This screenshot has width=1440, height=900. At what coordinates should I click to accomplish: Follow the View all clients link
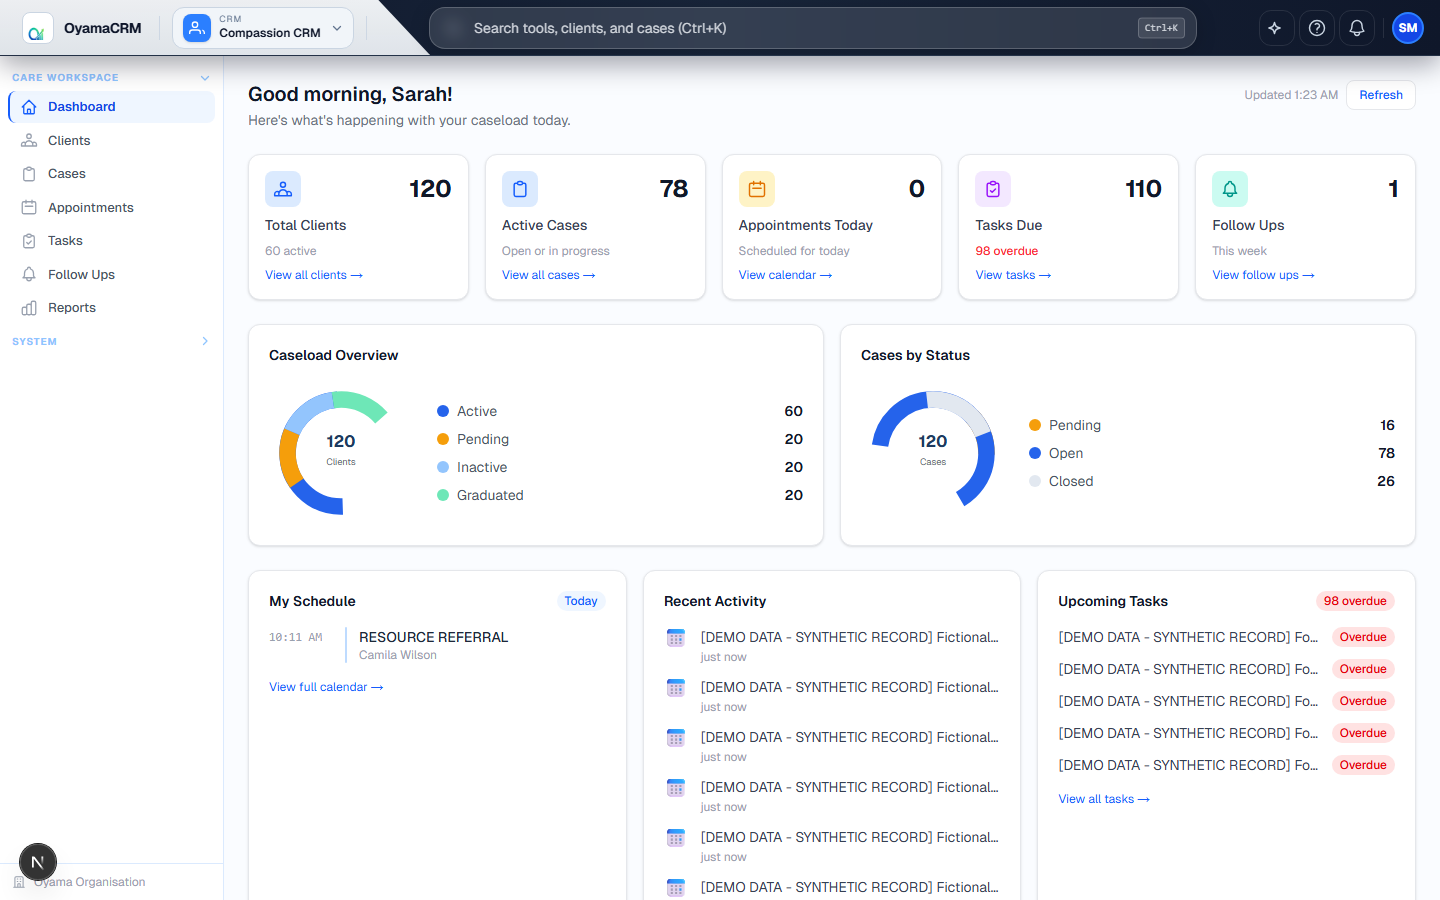314,275
